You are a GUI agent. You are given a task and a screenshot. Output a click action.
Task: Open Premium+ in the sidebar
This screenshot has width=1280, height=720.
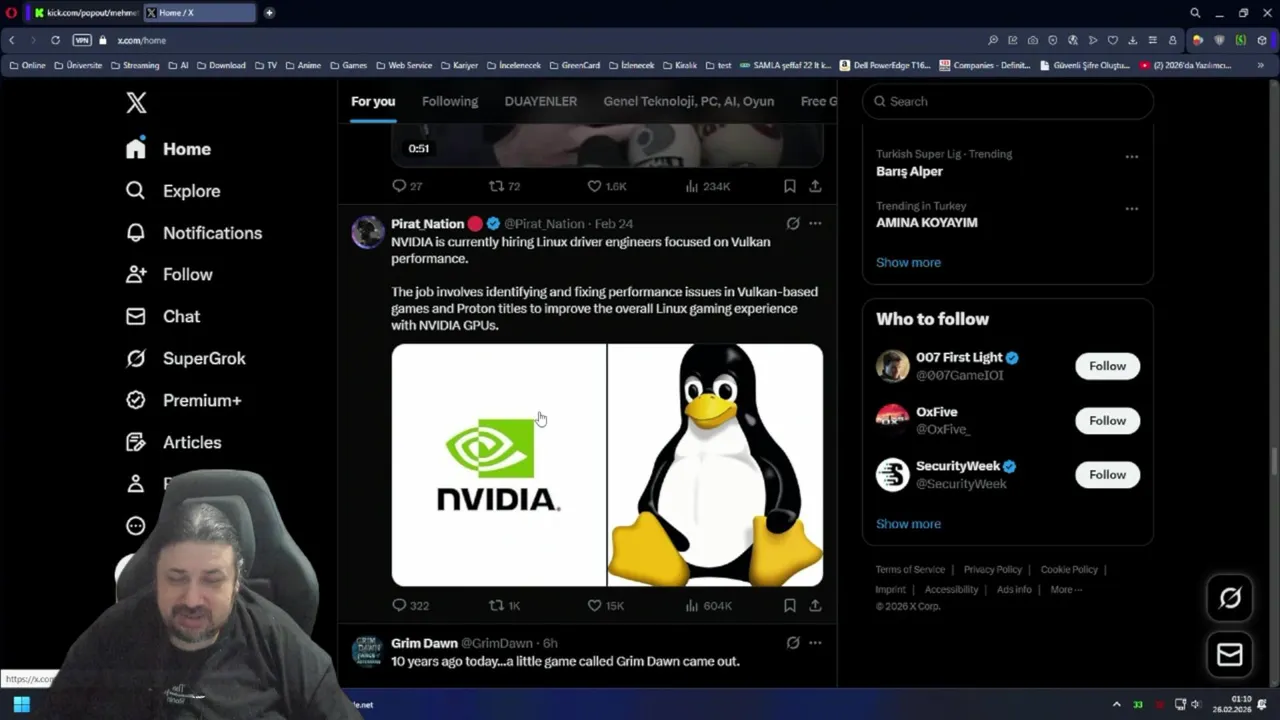pos(183,401)
